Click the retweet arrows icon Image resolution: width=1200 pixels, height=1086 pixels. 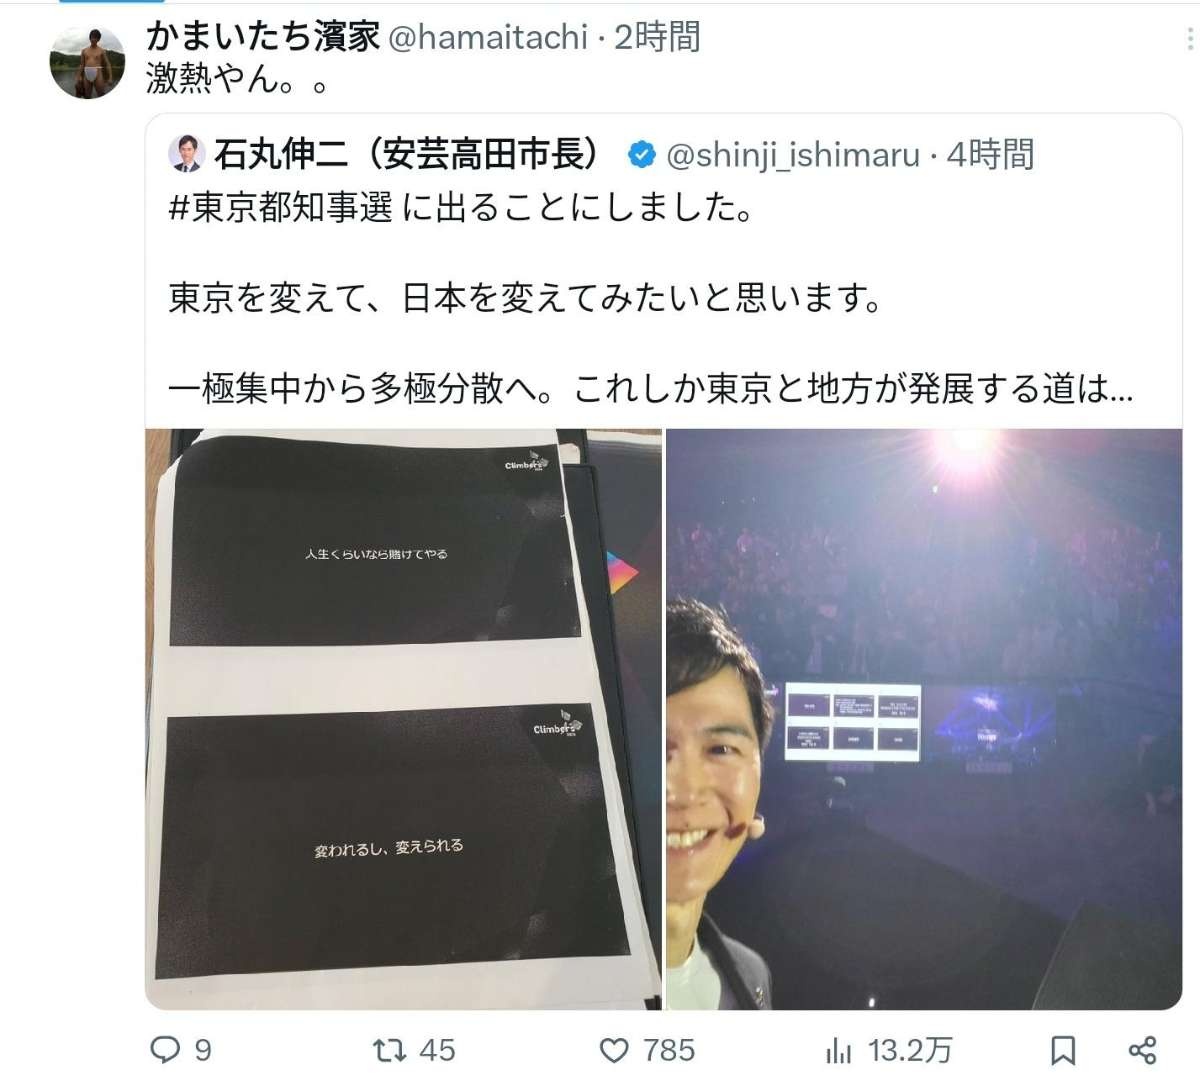pyautogui.click(x=387, y=1049)
